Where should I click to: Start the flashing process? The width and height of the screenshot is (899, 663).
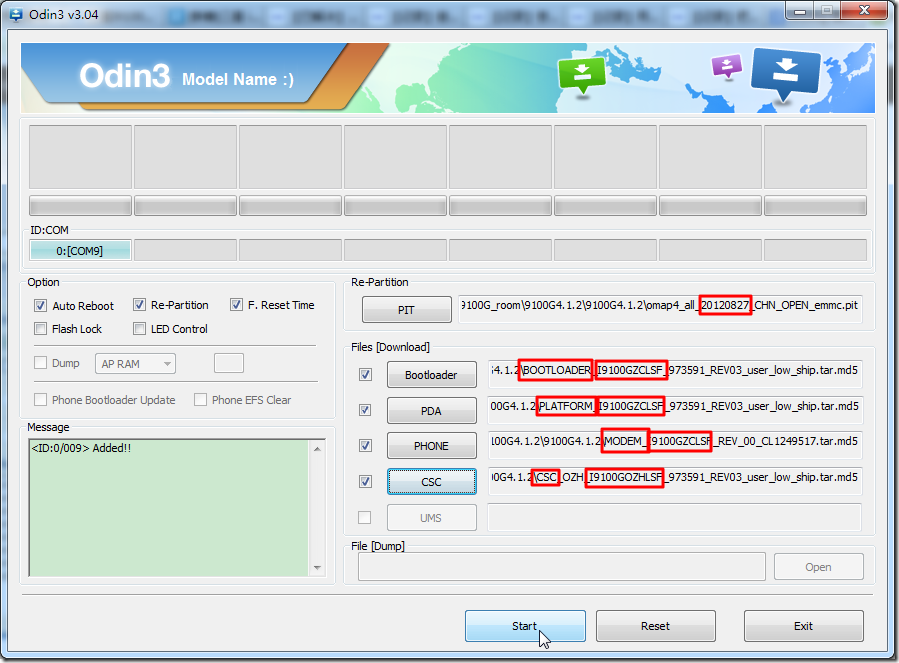point(525,626)
